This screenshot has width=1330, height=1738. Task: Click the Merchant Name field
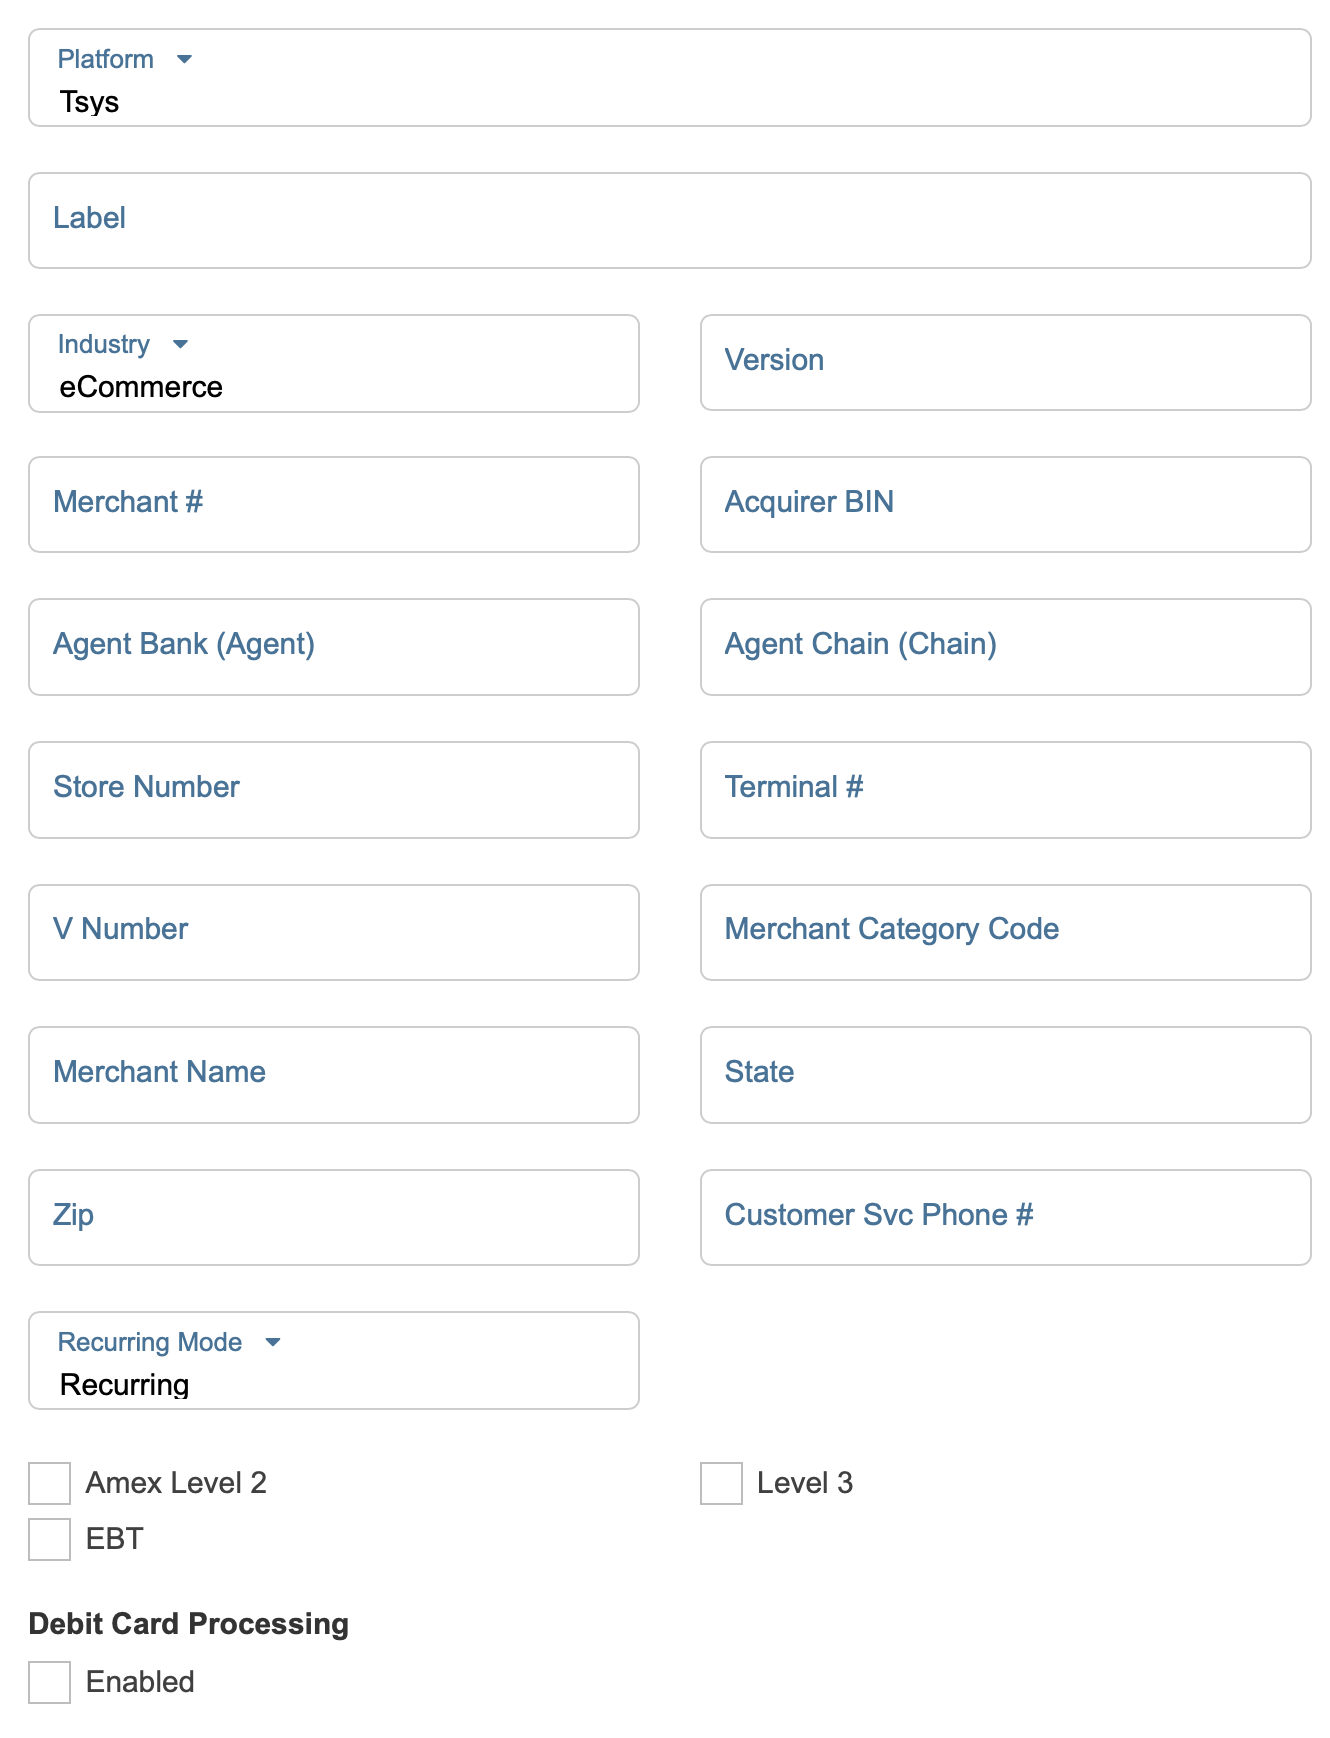coord(333,1075)
